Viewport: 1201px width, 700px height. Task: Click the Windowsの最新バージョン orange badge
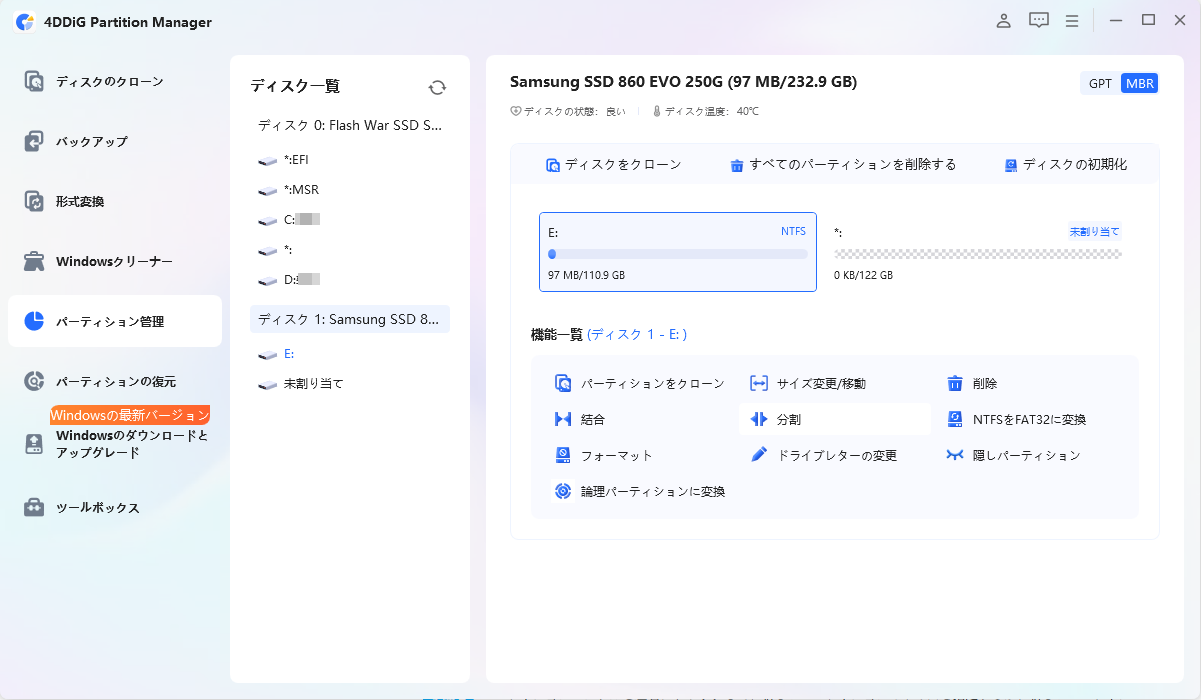pyautogui.click(x=130, y=415)
